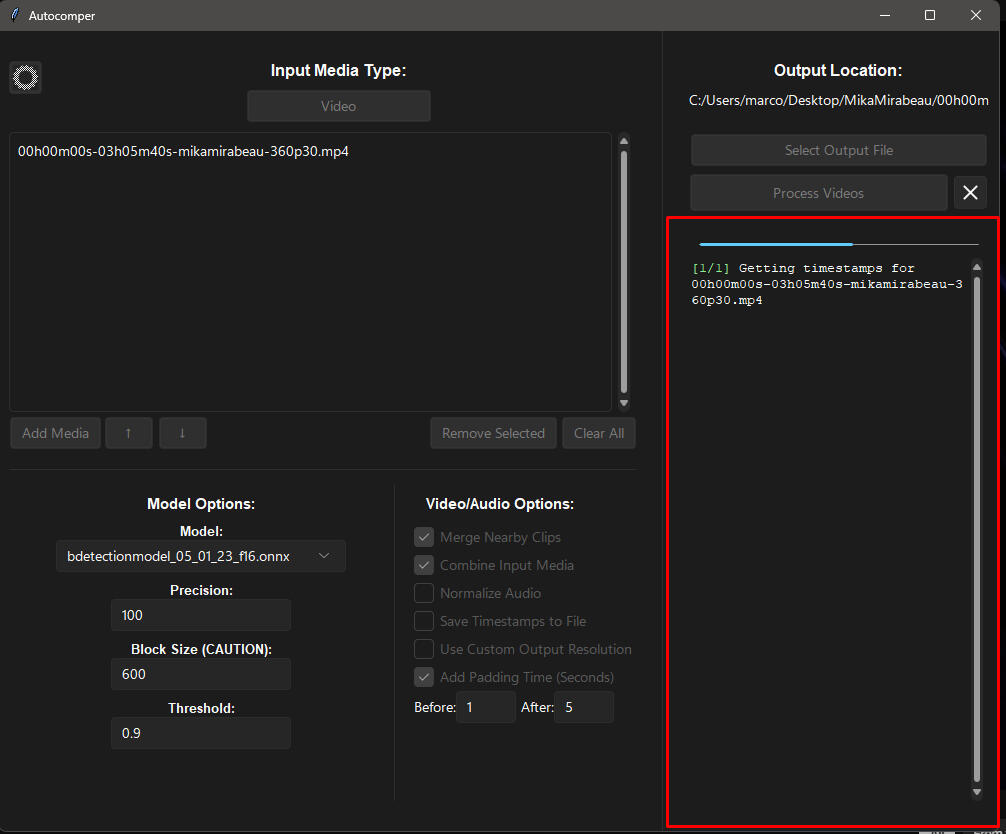Open the Model dropdown list
This screenshot has height=834, width=1006.
pos(200,556)
